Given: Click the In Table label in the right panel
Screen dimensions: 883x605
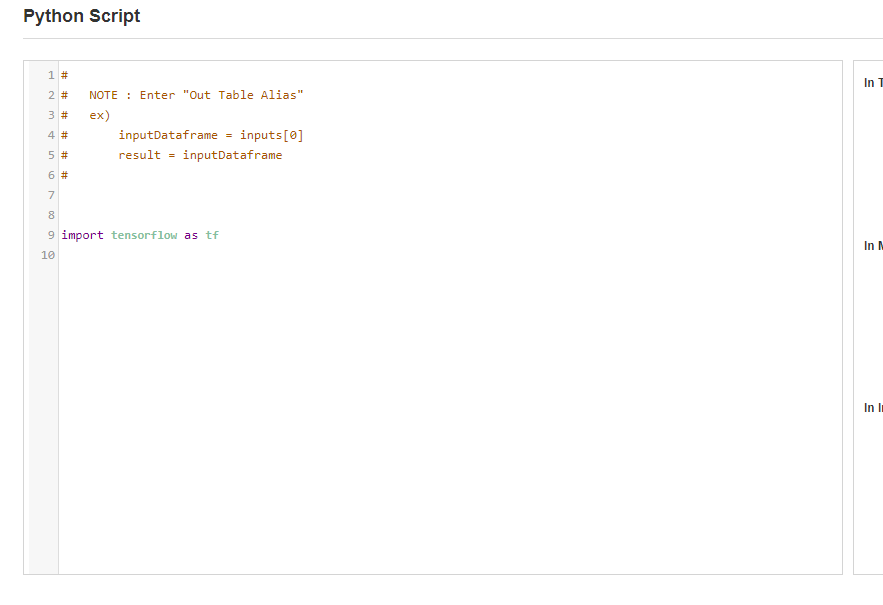Looking at the screenshot, I should 872,82.
